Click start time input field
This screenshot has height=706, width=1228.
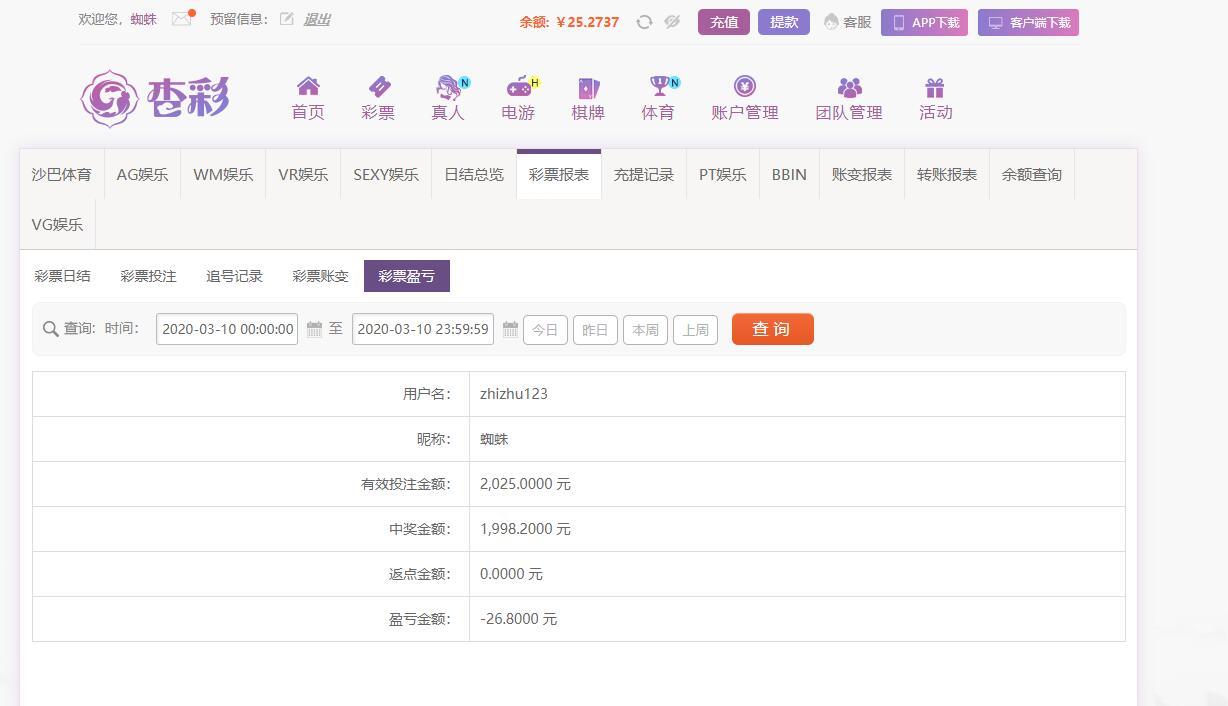(x=227, y=329)
